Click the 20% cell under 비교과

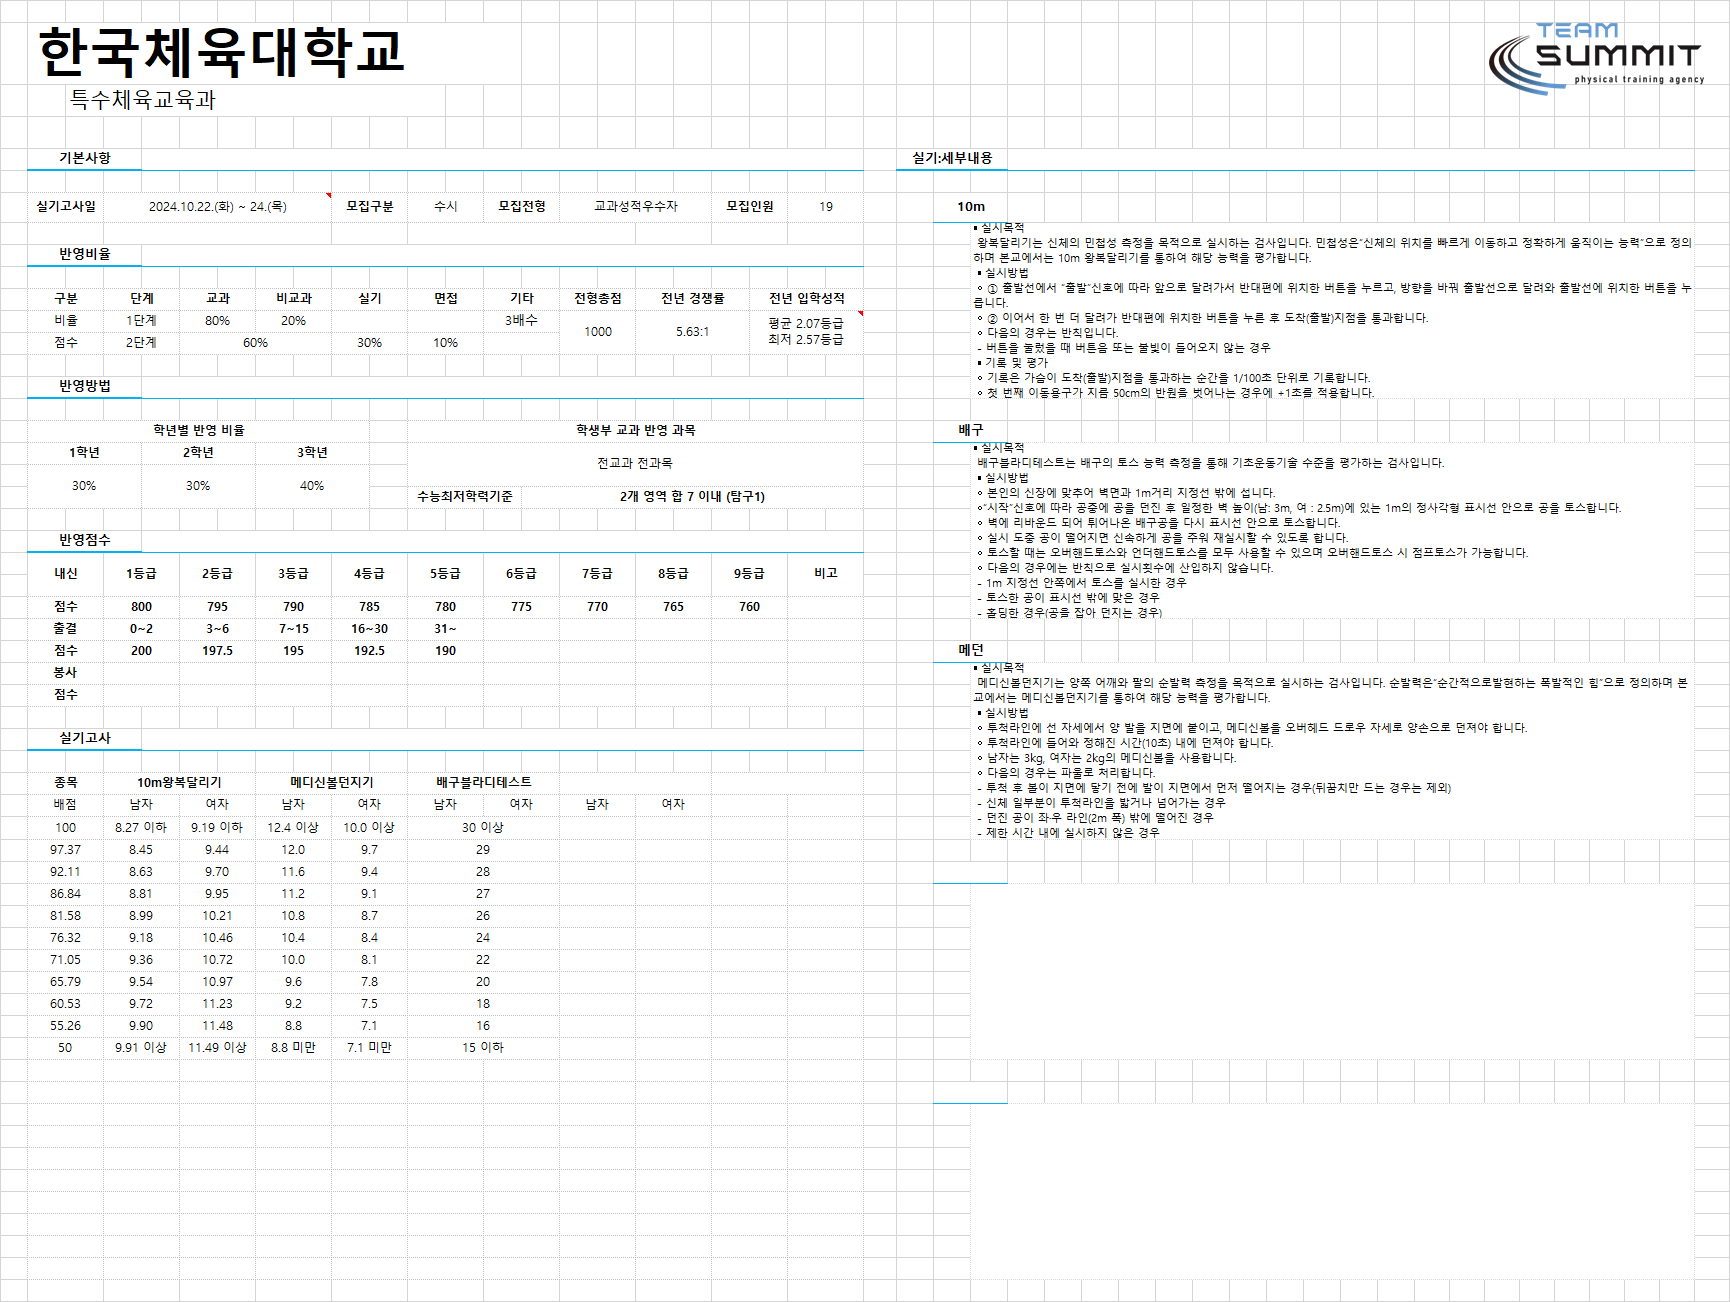point(294,321)
